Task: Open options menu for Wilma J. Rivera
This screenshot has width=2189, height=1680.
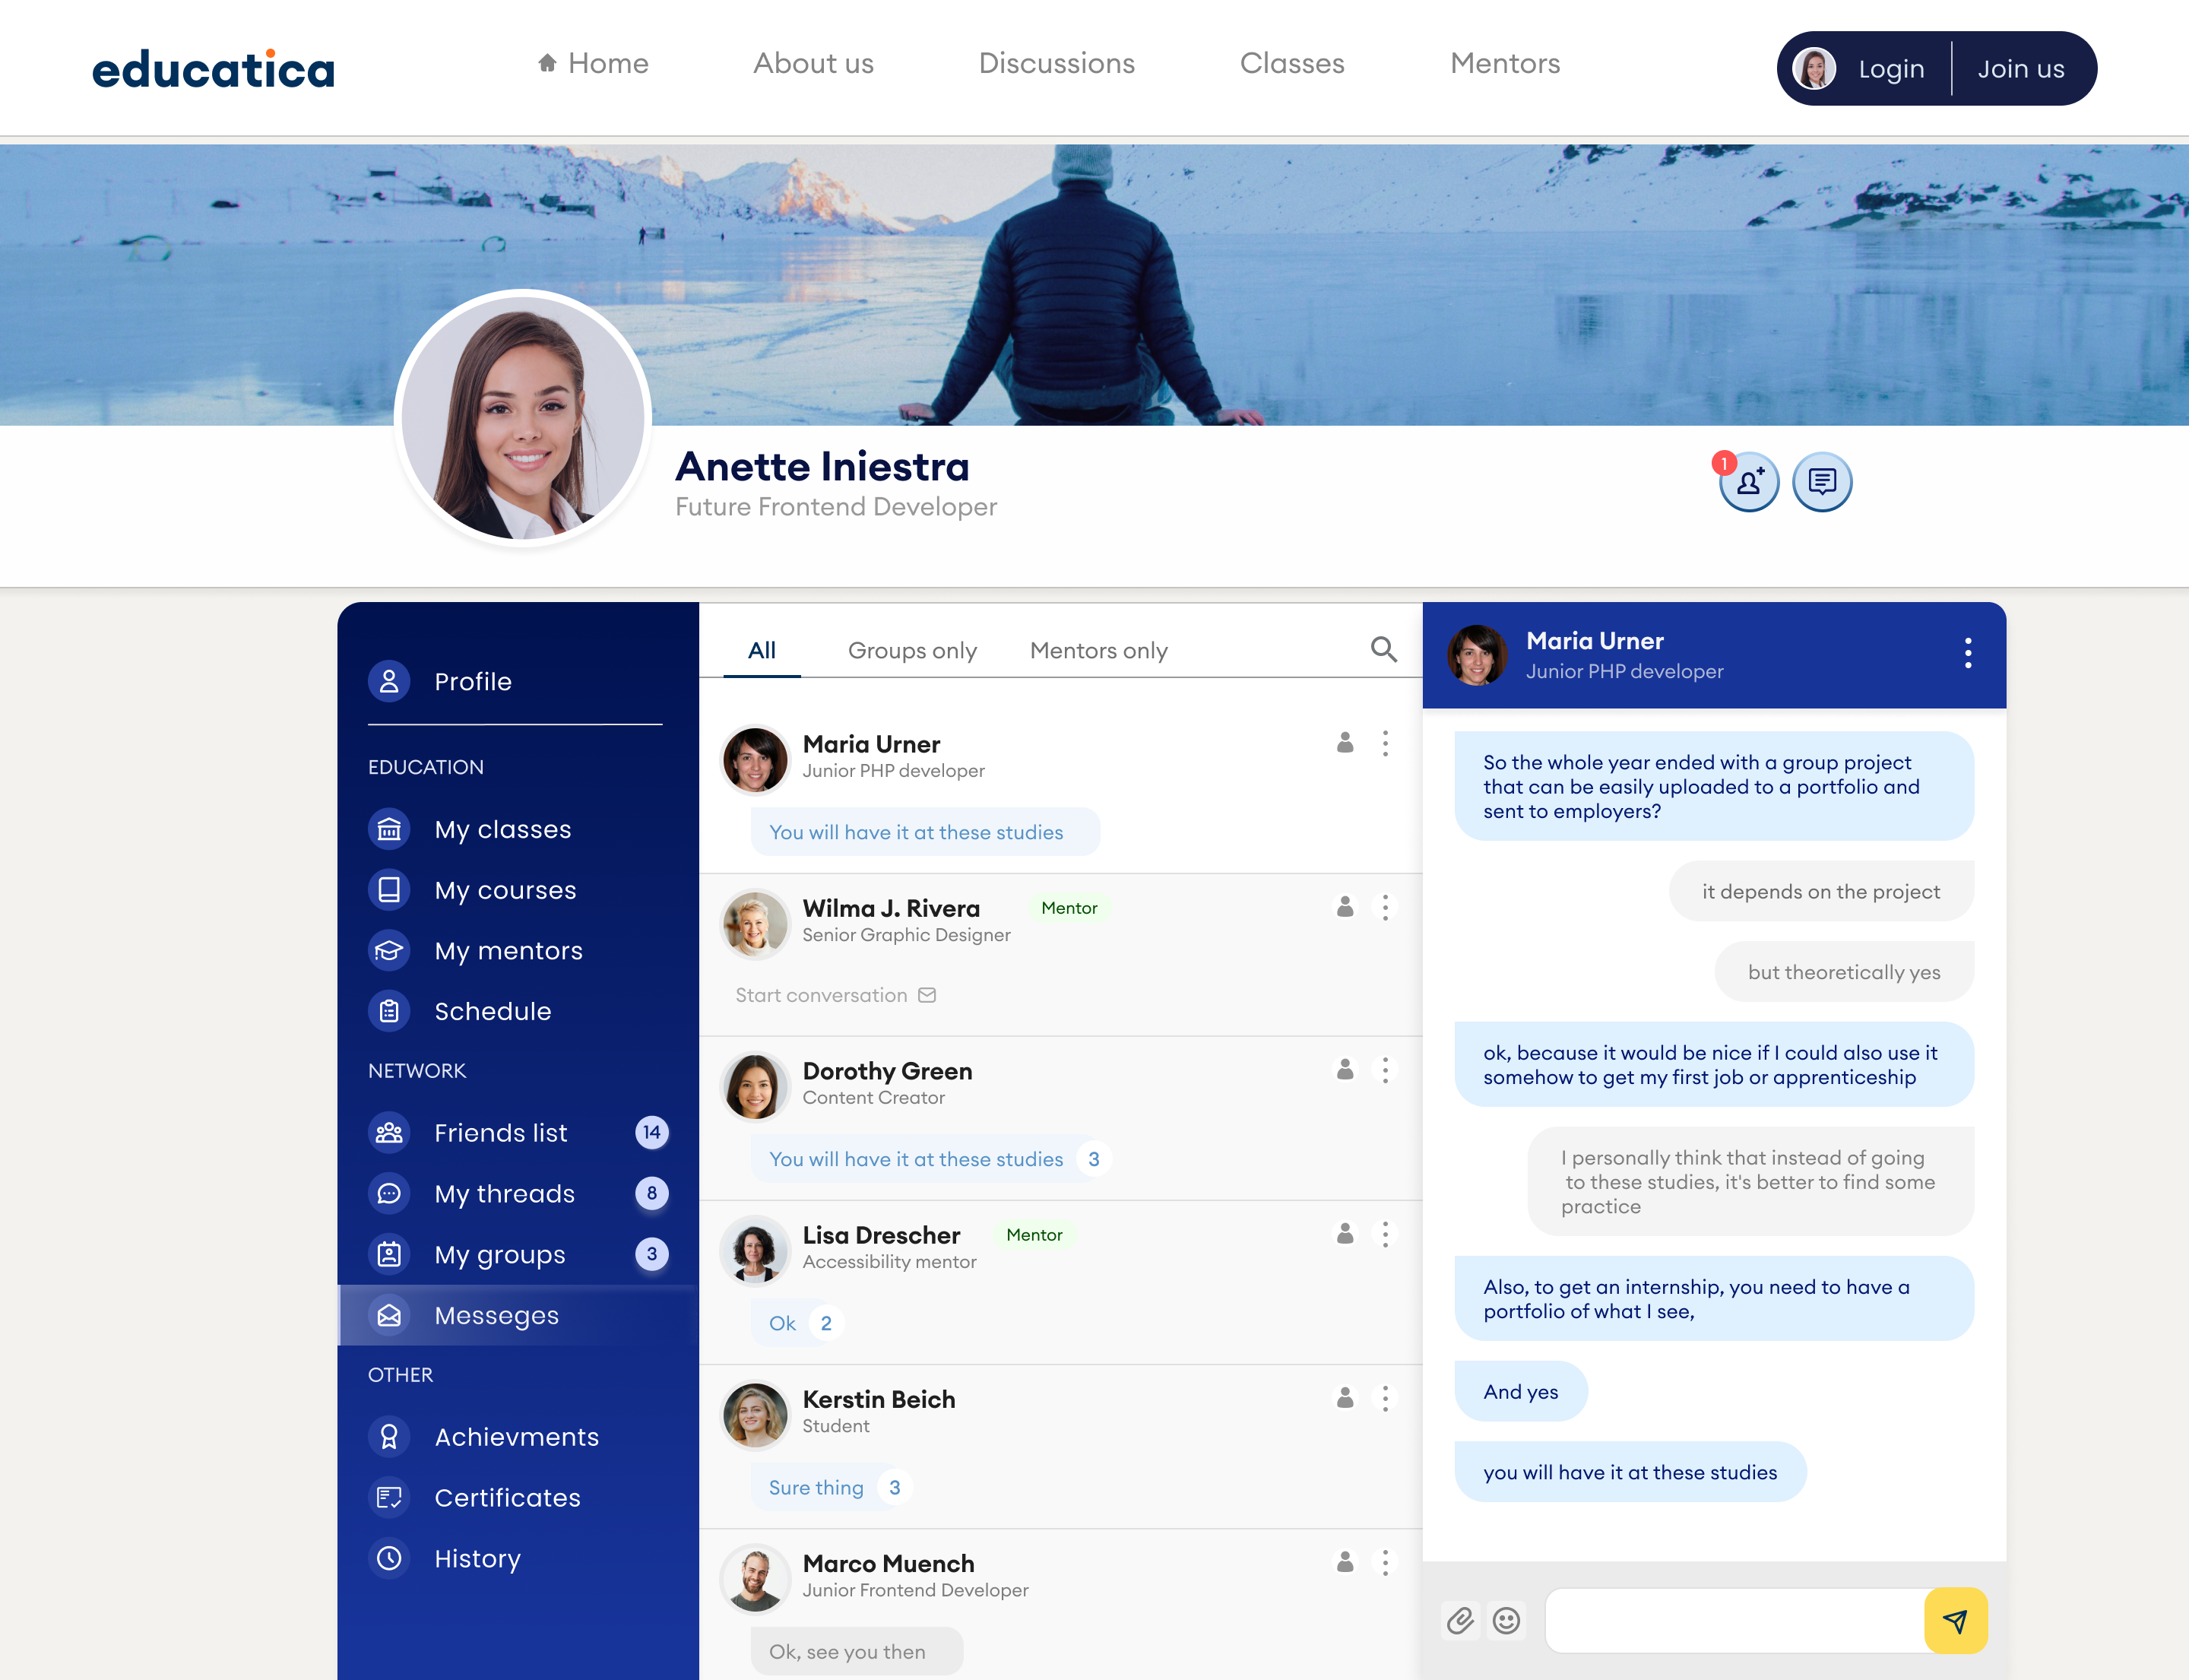Action: pyautogui.click(x=1385, y=907)
